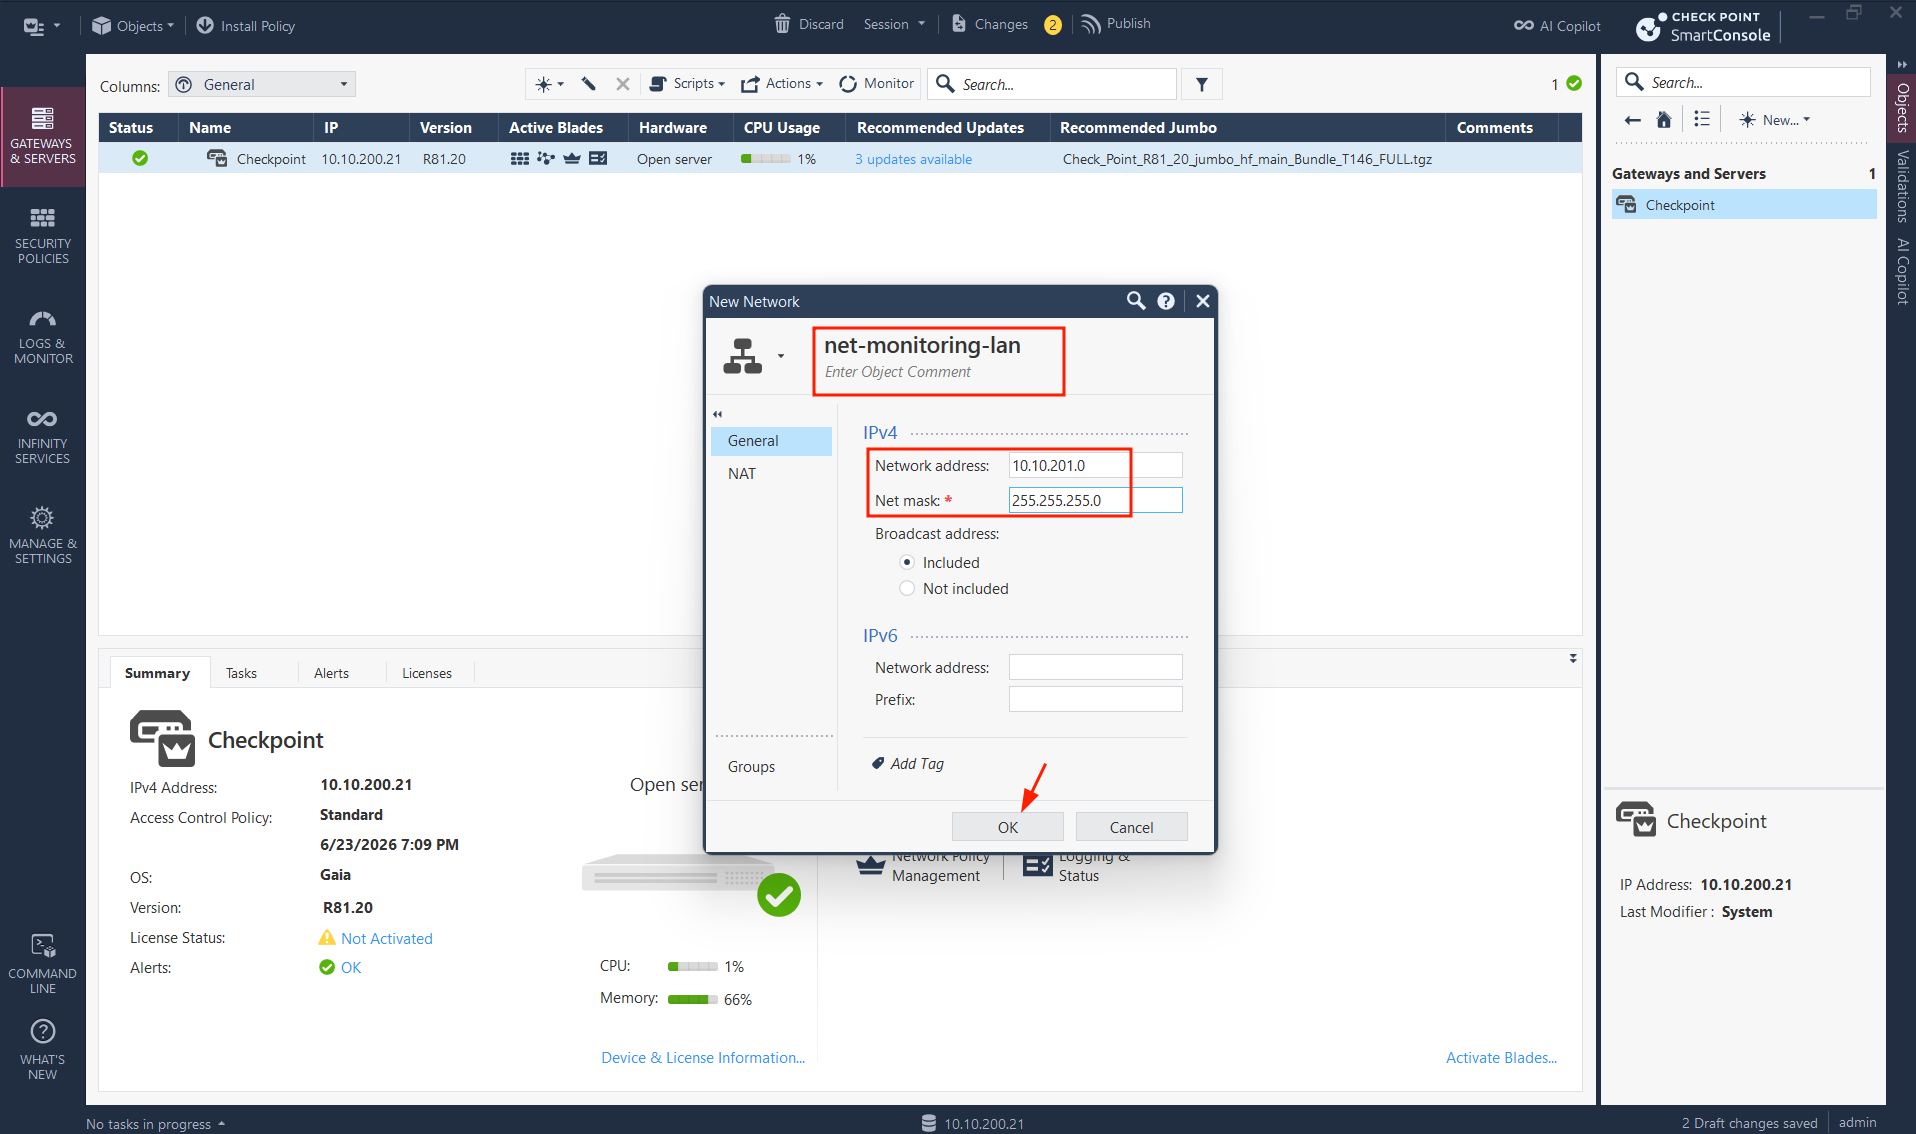
Task: Select the NAT dialog section
Action: point(771,474)
